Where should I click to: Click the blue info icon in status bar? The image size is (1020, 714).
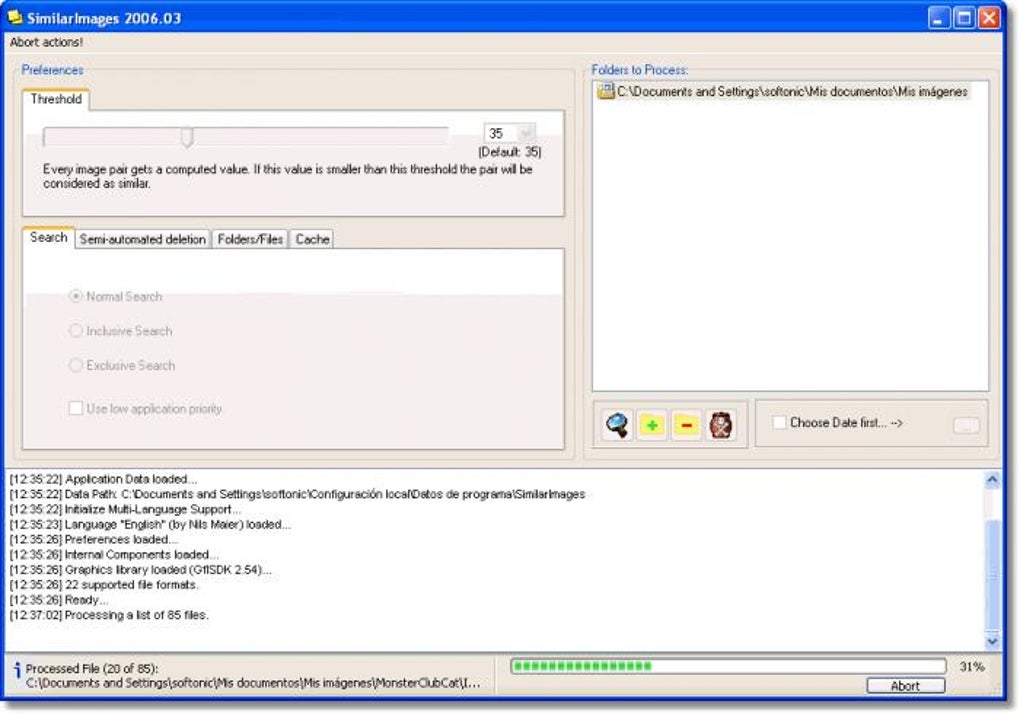click(17, 670)
